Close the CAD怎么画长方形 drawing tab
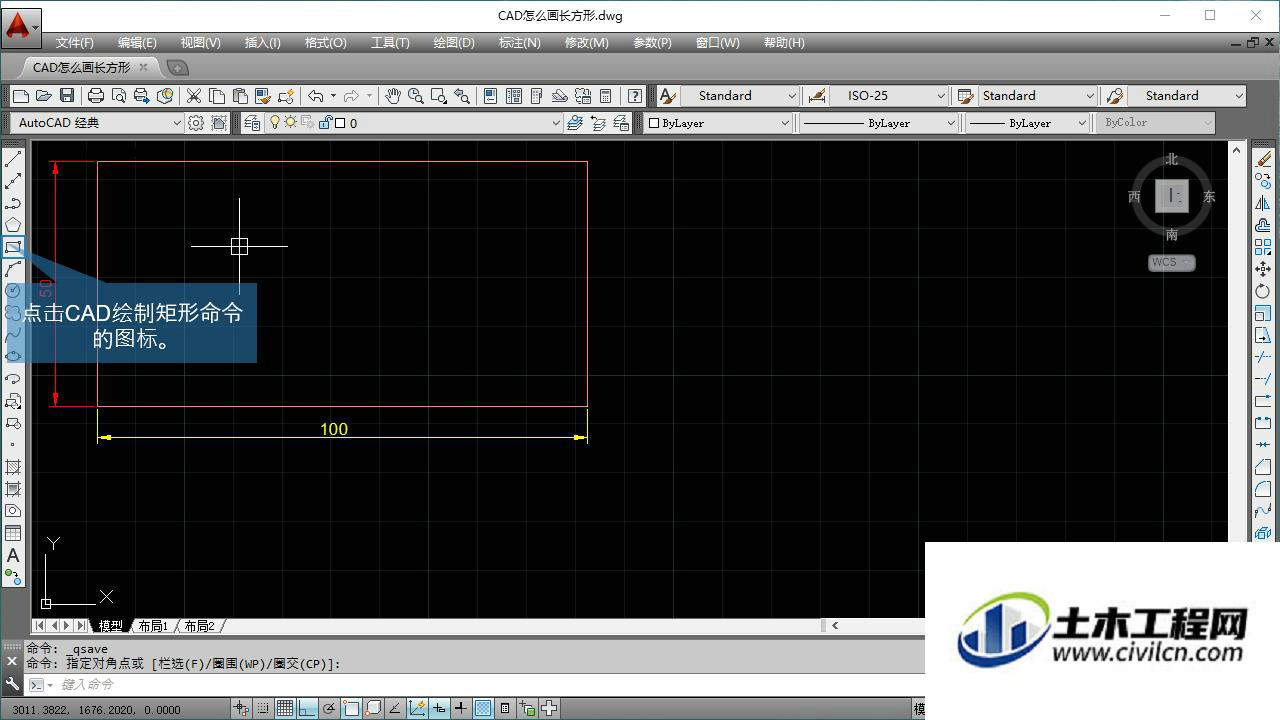Viewport: 1280px width, 720px height. 143,68
